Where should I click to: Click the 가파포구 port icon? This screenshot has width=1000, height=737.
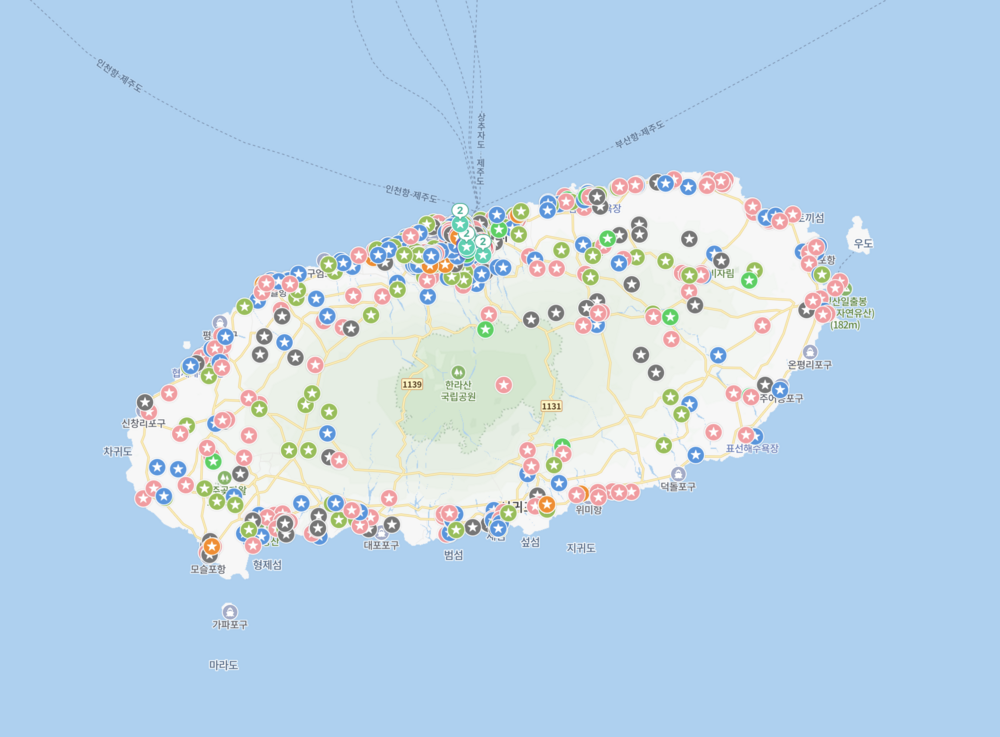(229, 610)
